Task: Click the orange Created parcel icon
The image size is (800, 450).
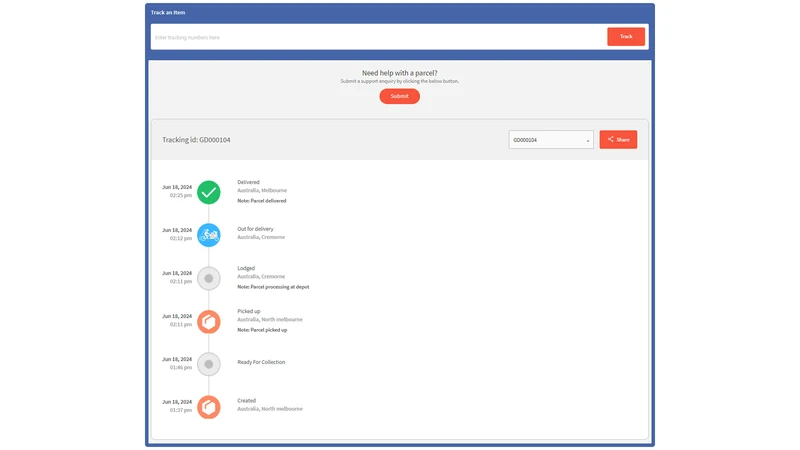Action: coord(209,407)
